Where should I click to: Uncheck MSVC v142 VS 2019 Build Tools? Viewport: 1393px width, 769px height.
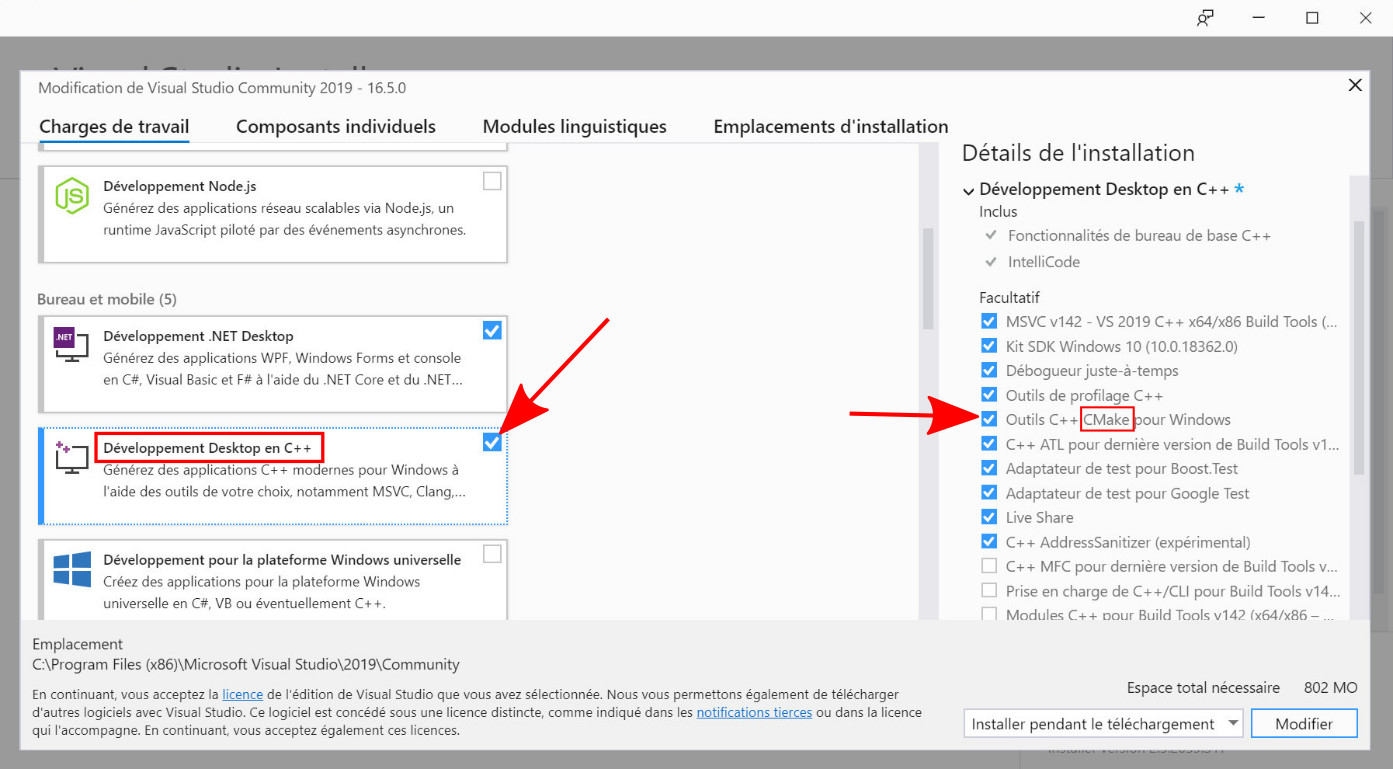[989, 321]
